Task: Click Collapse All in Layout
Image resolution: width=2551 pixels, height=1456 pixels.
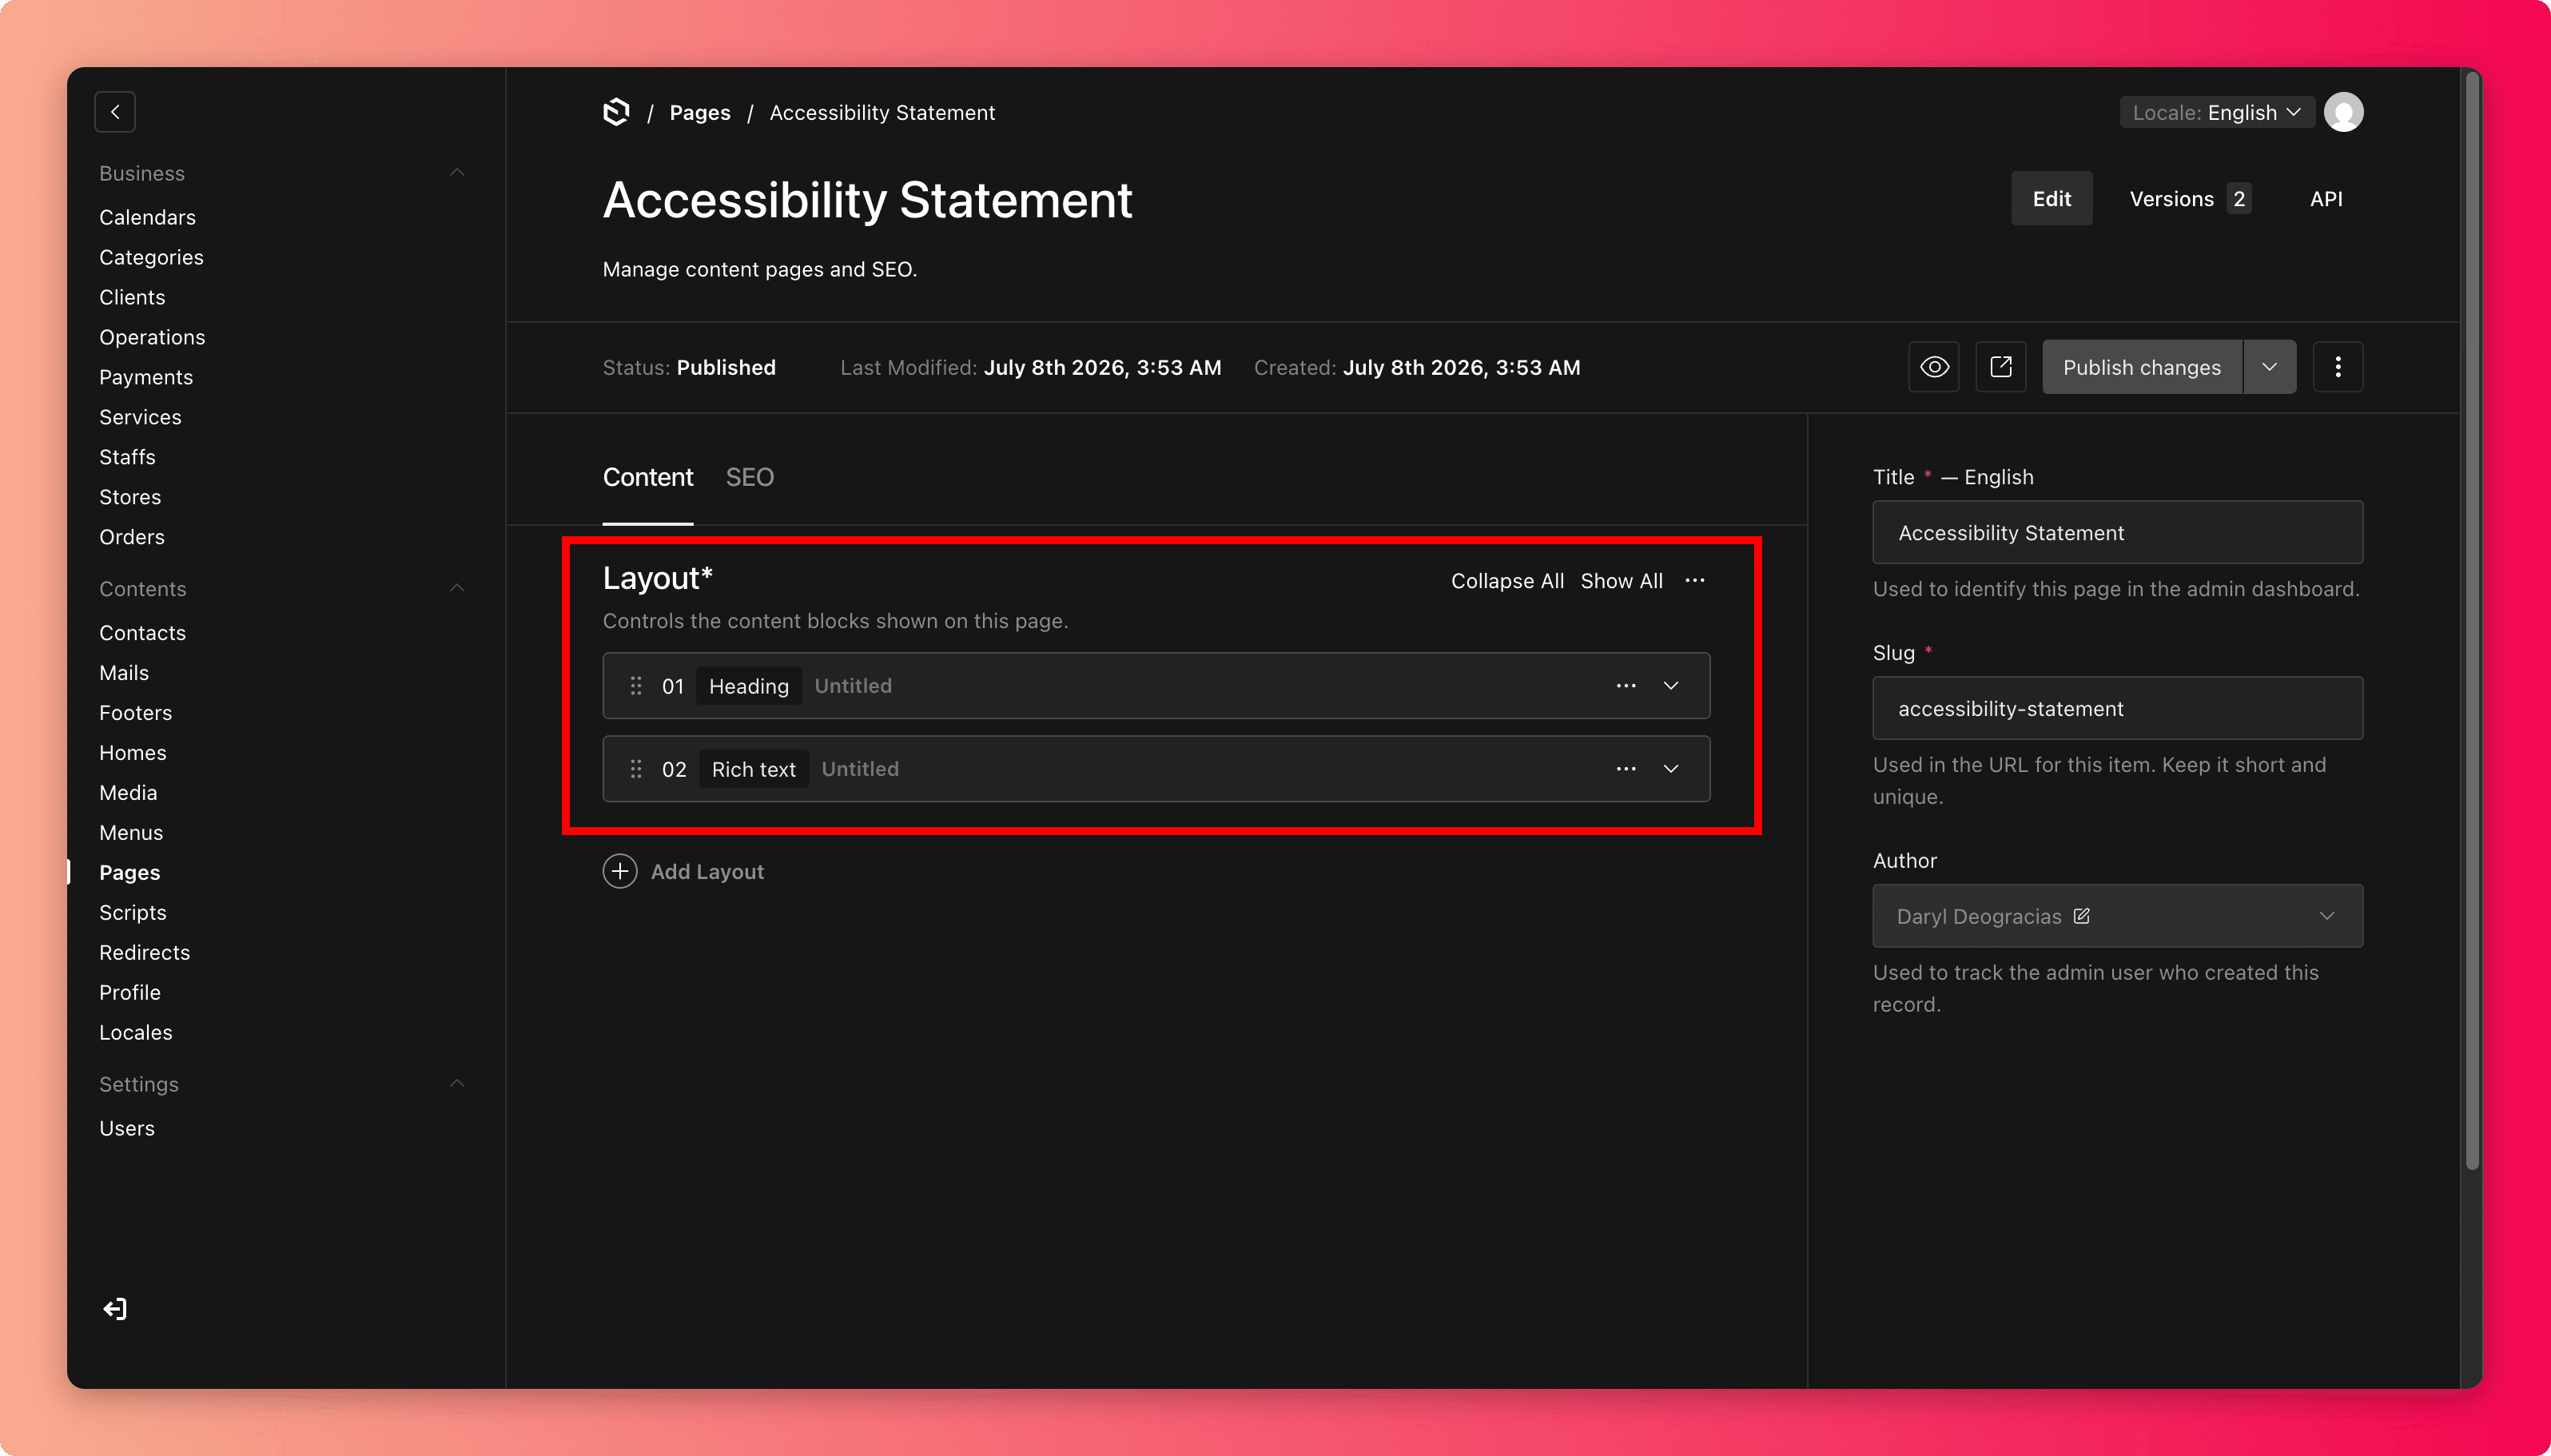Action: [x=1507, y=581]
